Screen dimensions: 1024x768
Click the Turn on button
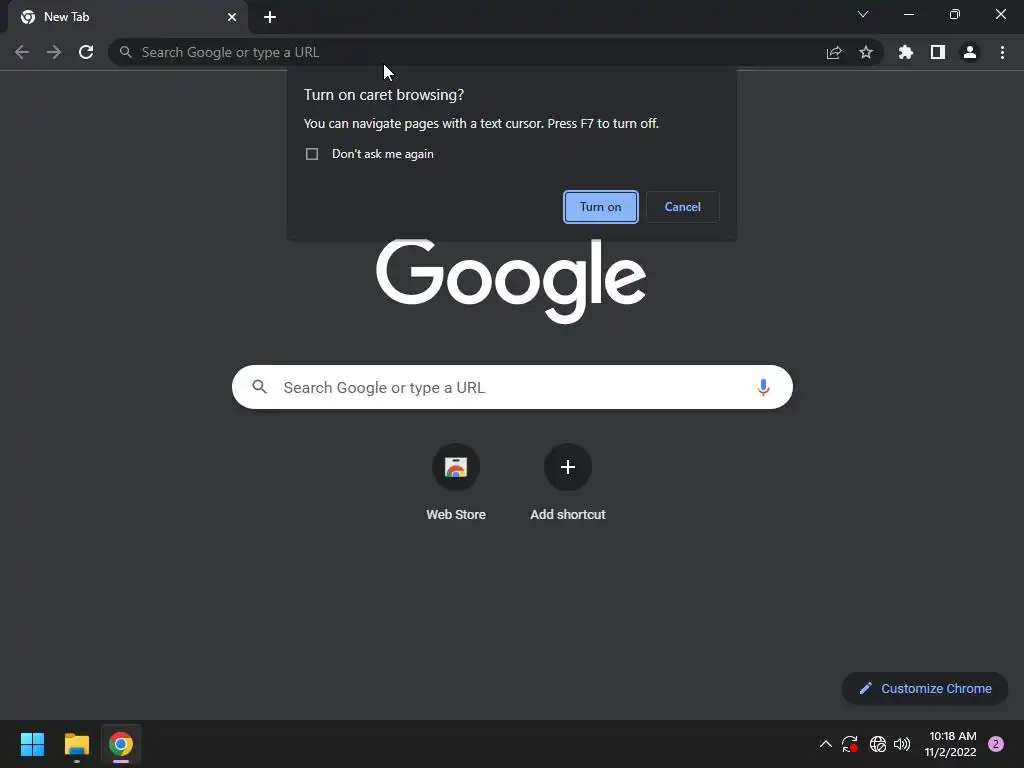click(601, 207)
